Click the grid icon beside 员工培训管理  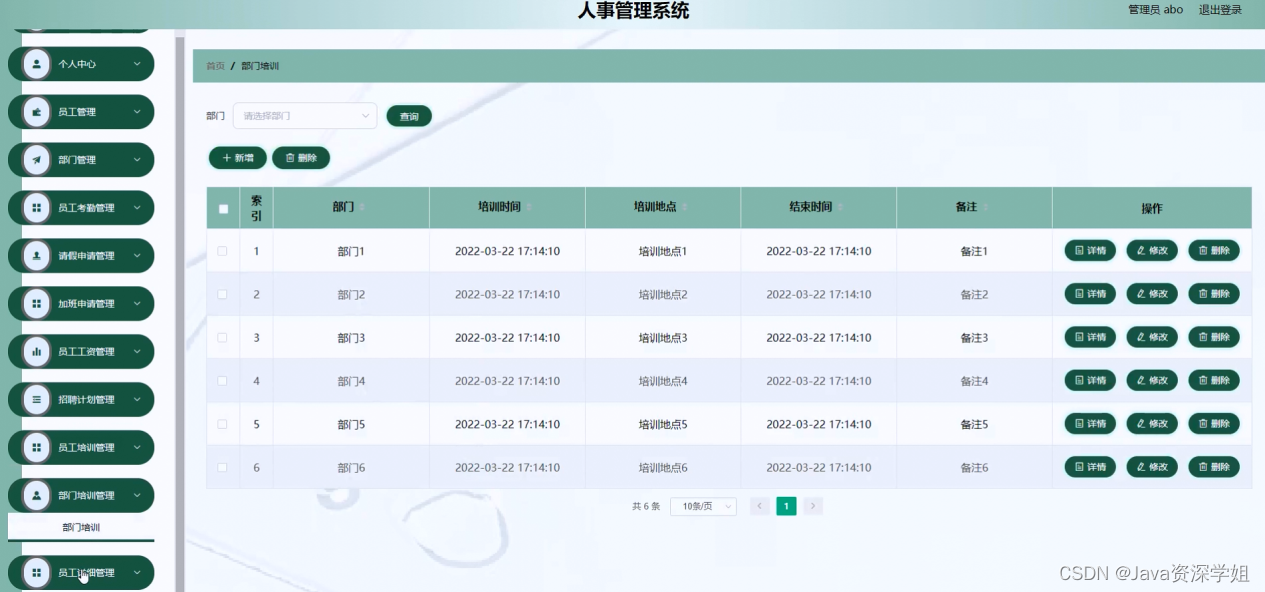(37, 448)
